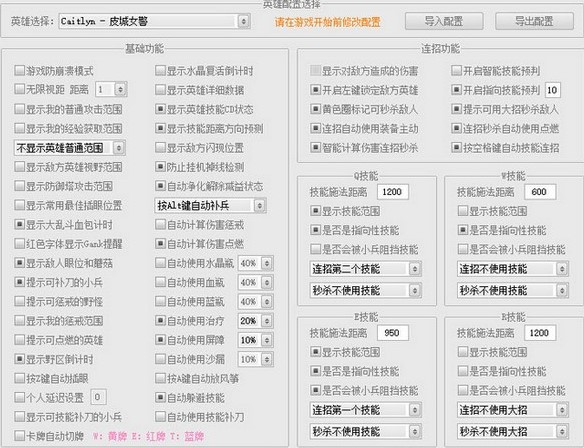Disable 按空格键自动技能连招 checkbox
This screenshot has width=584, height=448.
pos(456,147)
